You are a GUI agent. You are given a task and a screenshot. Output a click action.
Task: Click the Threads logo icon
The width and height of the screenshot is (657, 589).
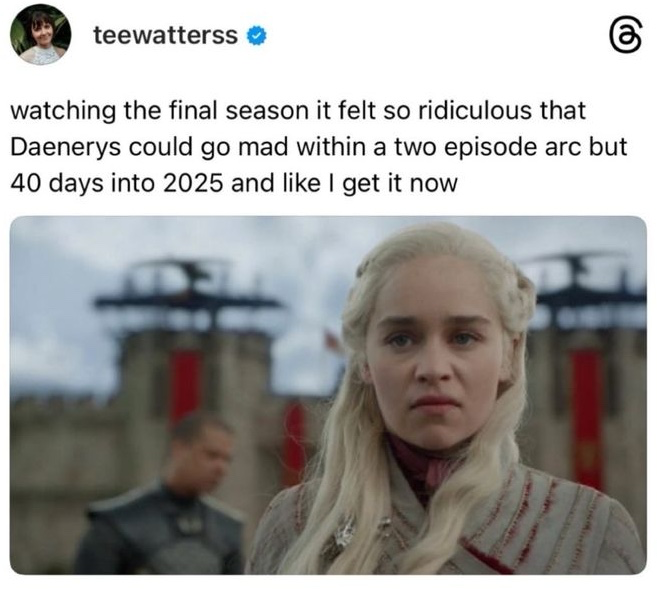[x=625, y=35]
